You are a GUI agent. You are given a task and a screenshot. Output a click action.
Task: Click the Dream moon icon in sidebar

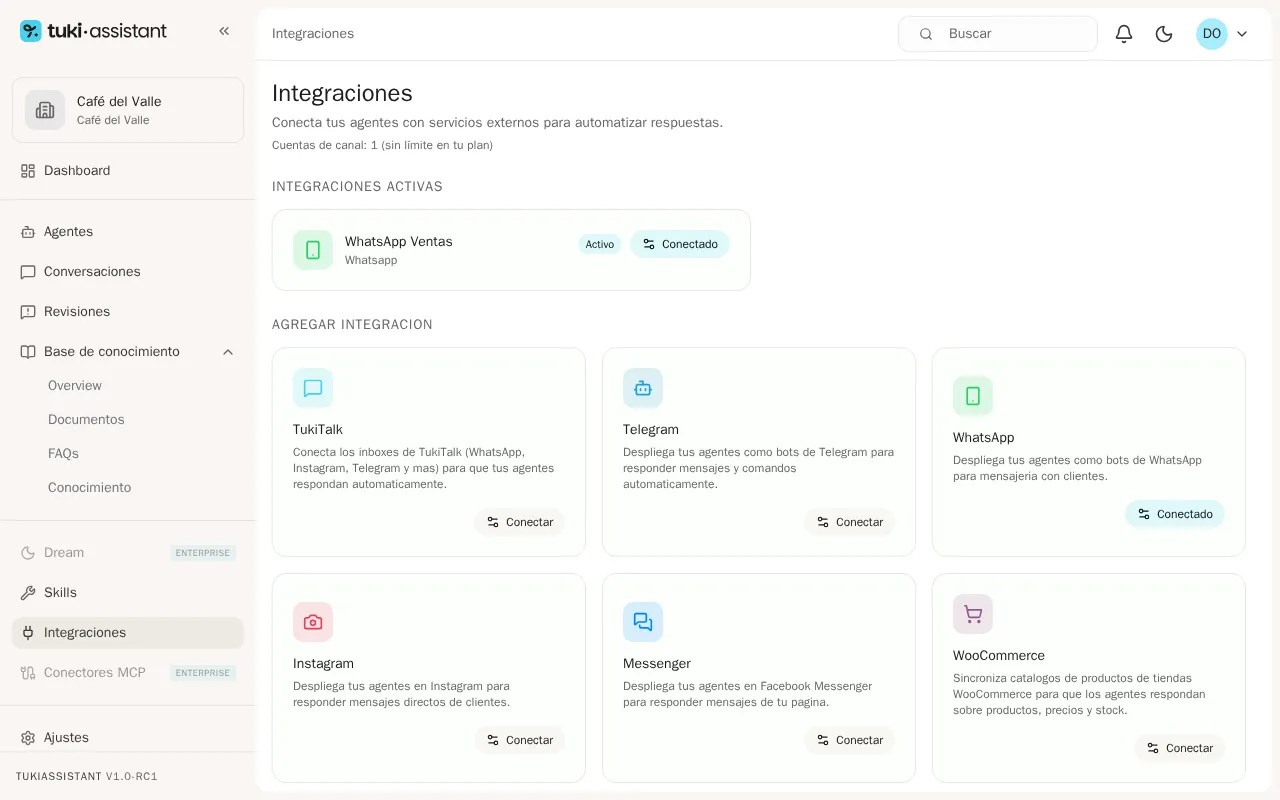[x=28, y=553]
